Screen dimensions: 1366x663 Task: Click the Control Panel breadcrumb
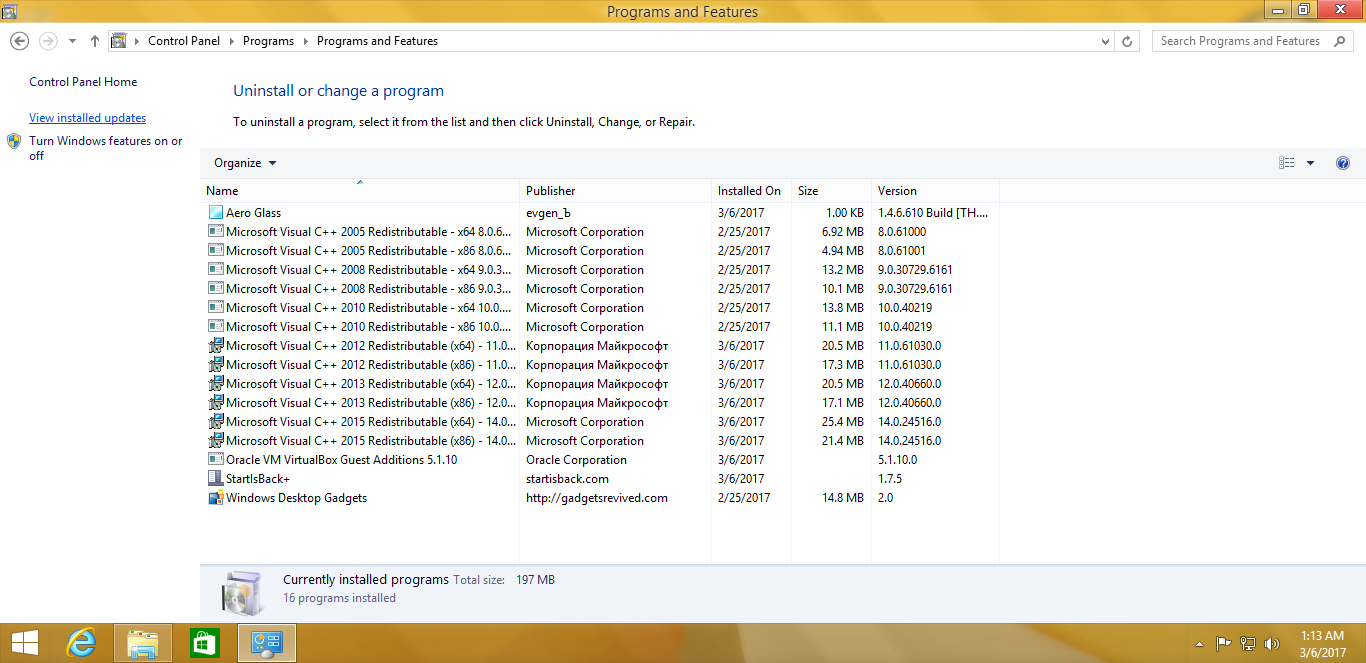tap(185, 41)
